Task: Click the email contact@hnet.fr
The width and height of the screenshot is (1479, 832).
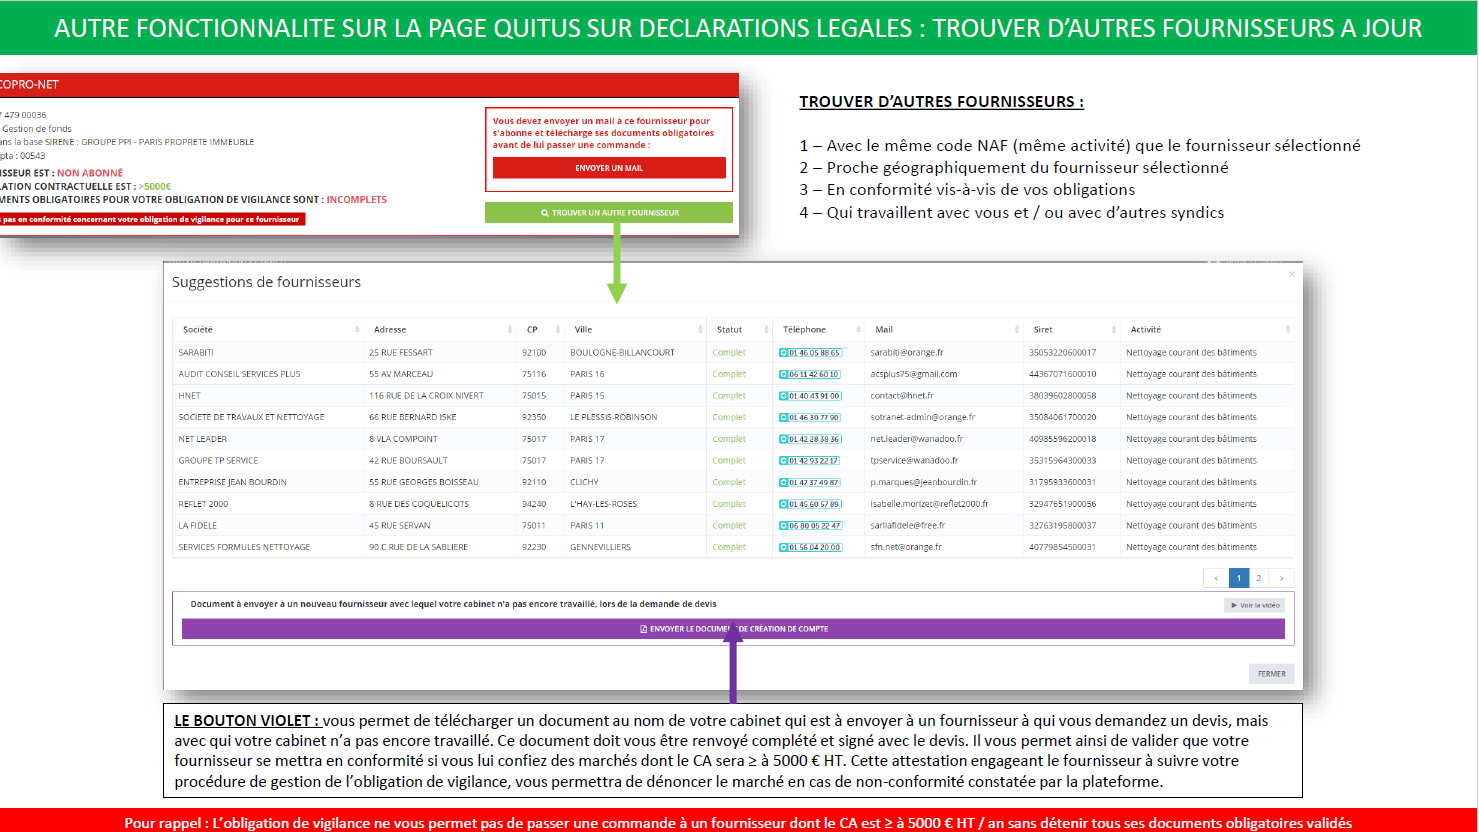Action: pos(902,396)
